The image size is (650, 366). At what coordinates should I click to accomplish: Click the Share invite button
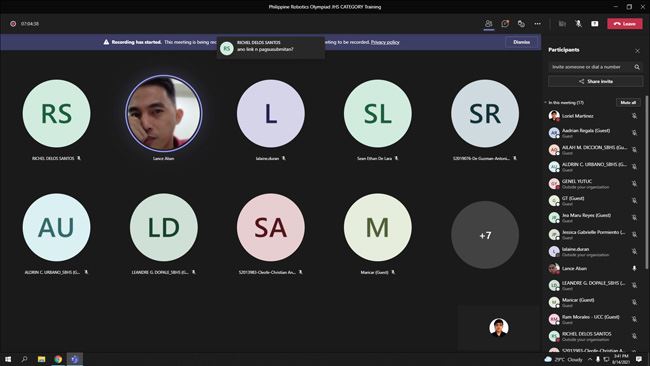point(595,81)
